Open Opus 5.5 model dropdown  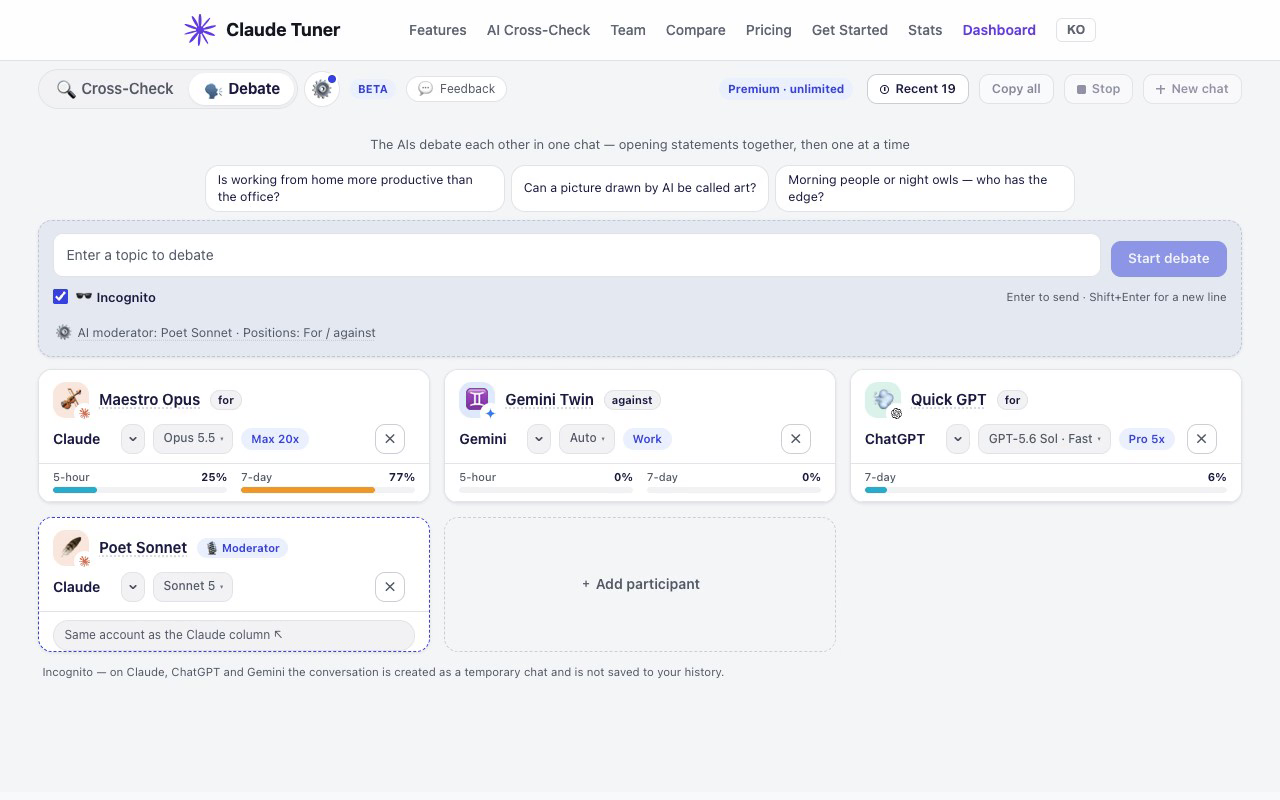point(193,439)
